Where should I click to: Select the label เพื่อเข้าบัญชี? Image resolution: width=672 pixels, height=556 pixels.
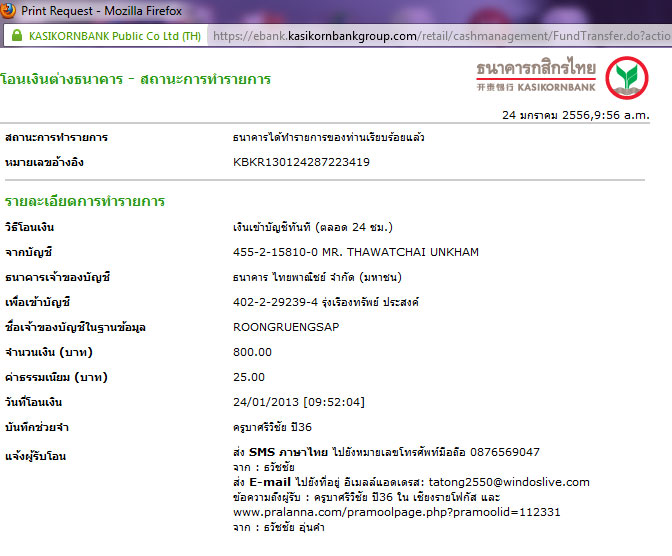pos(37,302)
